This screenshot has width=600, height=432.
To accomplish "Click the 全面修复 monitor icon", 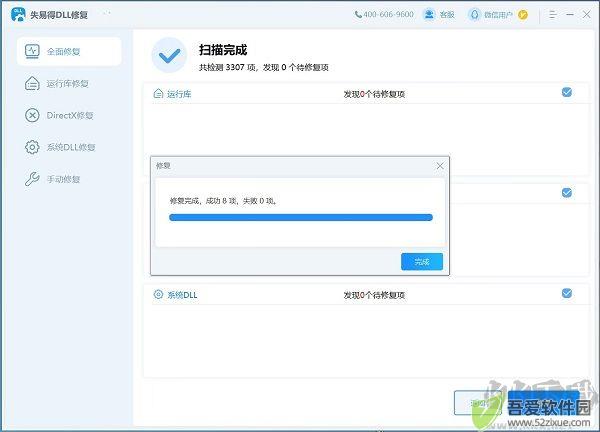I will click(x=32, y=51).
